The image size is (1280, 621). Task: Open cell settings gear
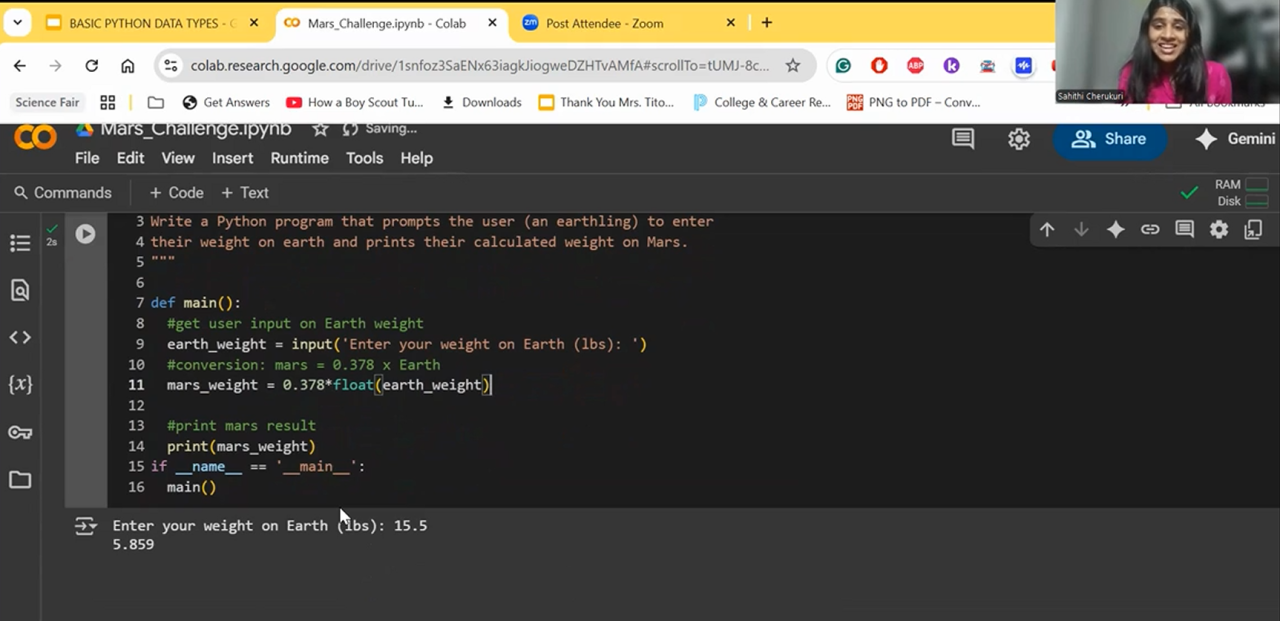pos(1219,230)
